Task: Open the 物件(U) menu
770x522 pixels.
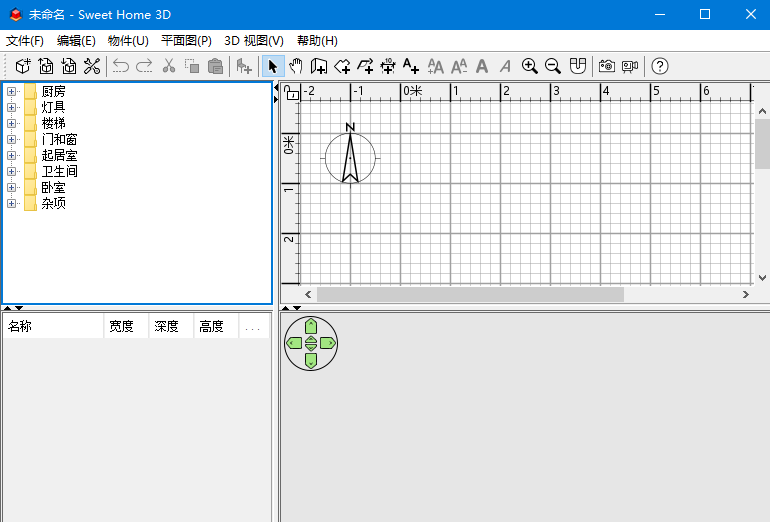Action: [x=128, y=41]
